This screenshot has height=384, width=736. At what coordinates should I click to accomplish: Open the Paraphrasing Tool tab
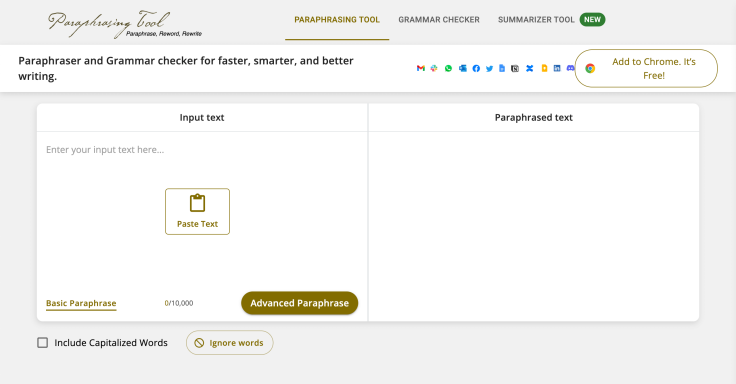pos(337,20)
